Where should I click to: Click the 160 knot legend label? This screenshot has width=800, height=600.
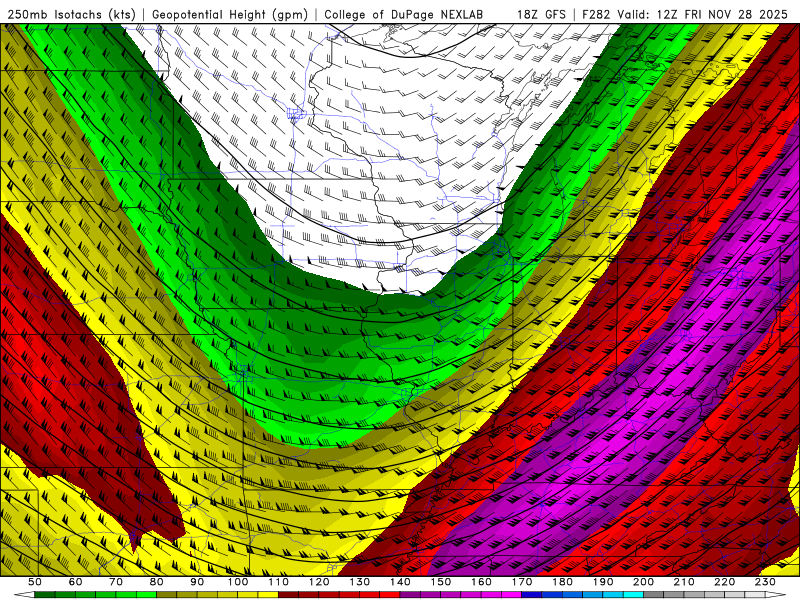click(481, 582)
